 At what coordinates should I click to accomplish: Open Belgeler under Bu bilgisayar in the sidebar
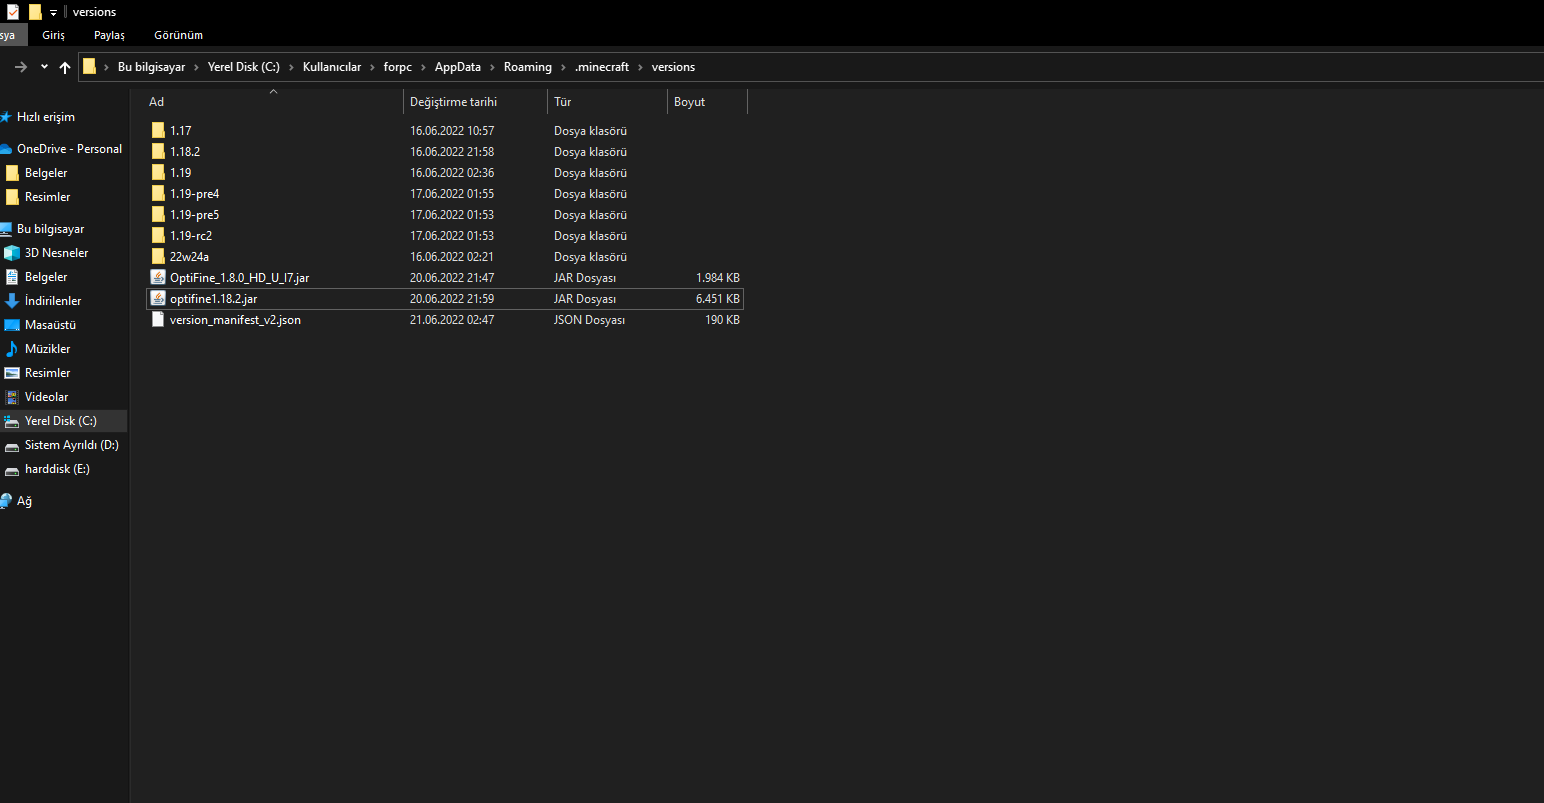(46, 277)
